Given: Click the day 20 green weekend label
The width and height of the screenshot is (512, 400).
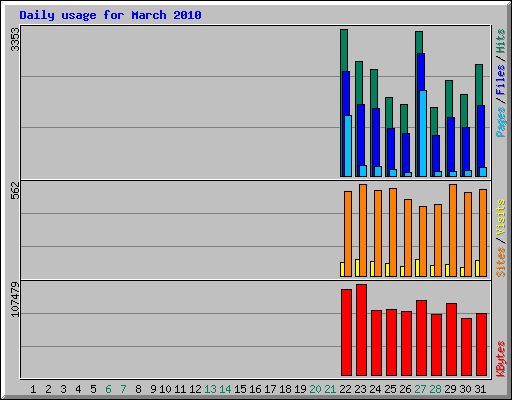Looking at the screenshot, I should tap(315, 389).
